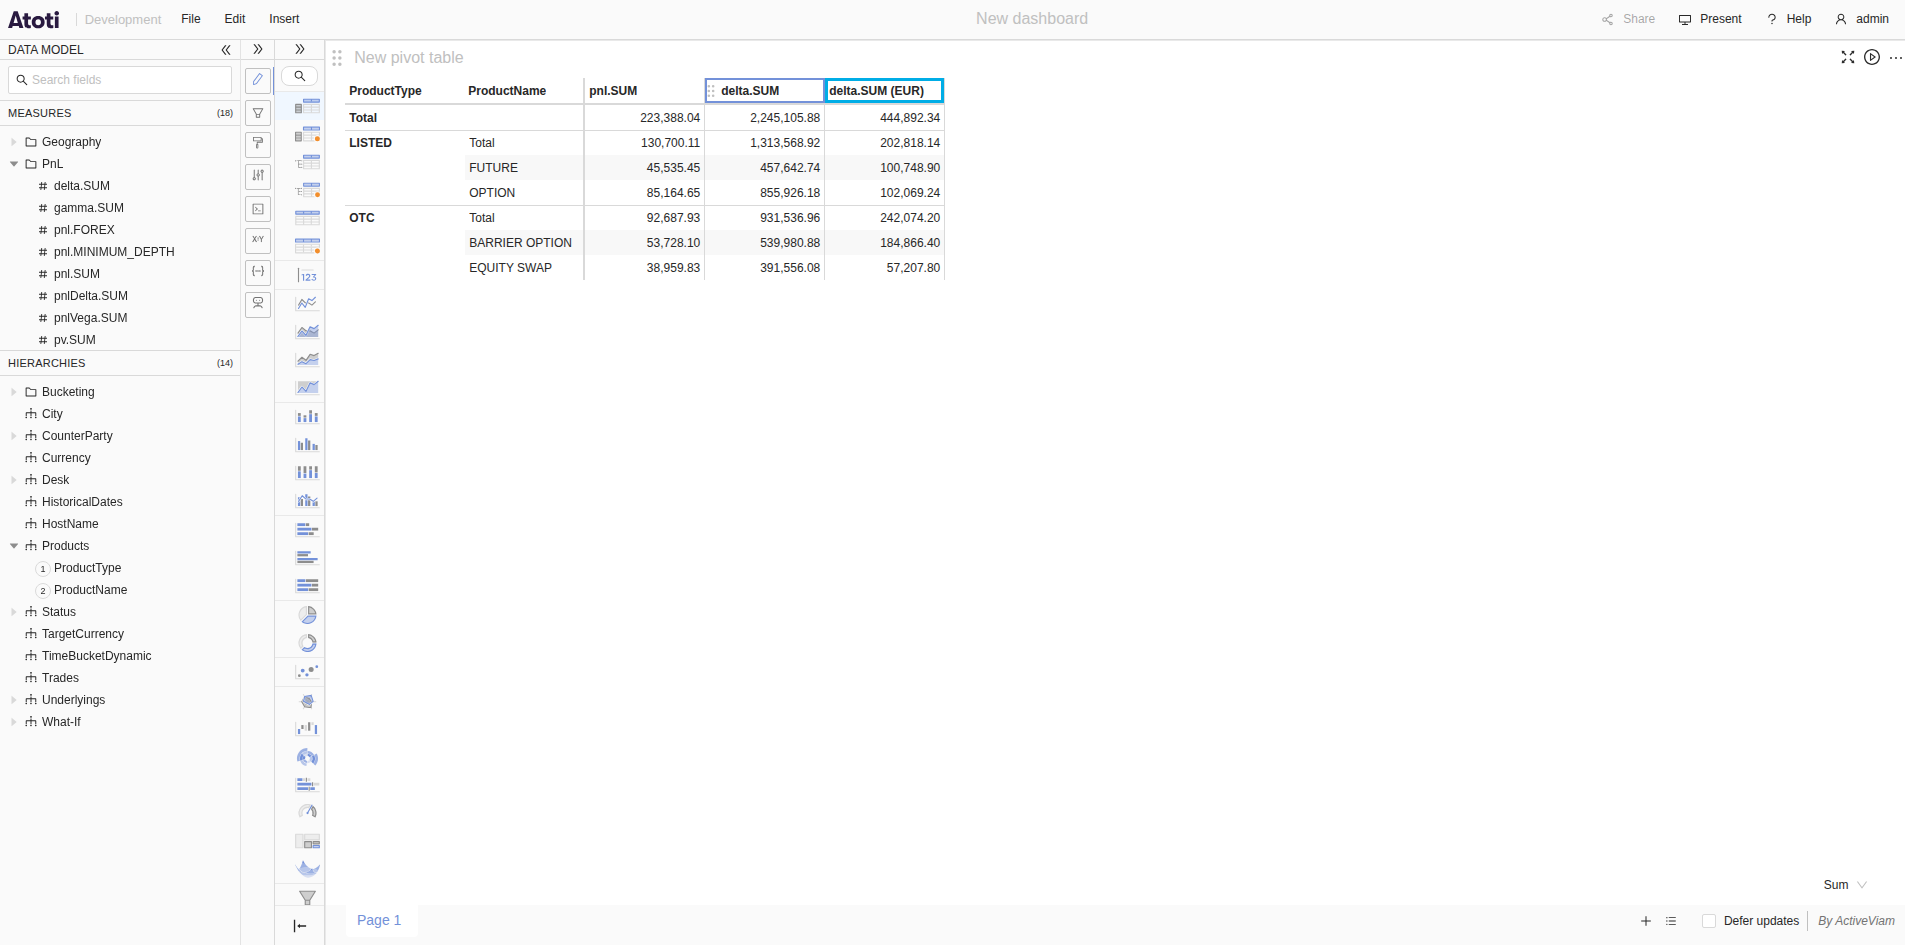Collapse the PnL measures folder
This screenshot has height=945, width=1905.
[14, 164]
